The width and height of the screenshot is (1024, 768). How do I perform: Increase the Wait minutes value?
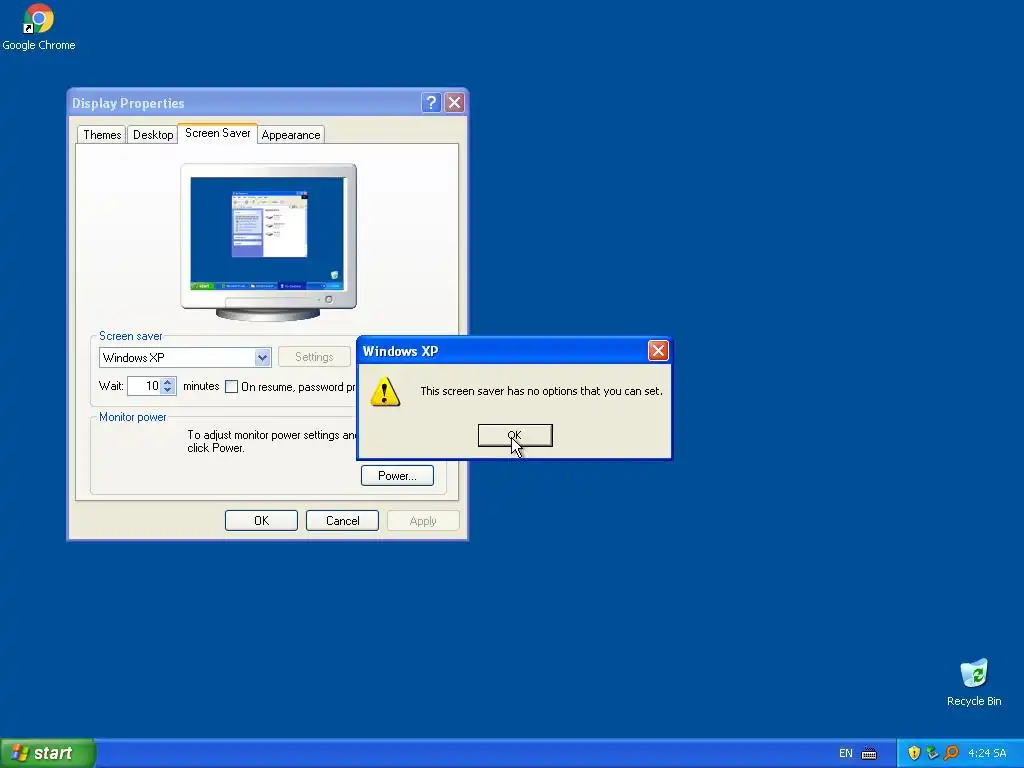(x=168, y=382)
